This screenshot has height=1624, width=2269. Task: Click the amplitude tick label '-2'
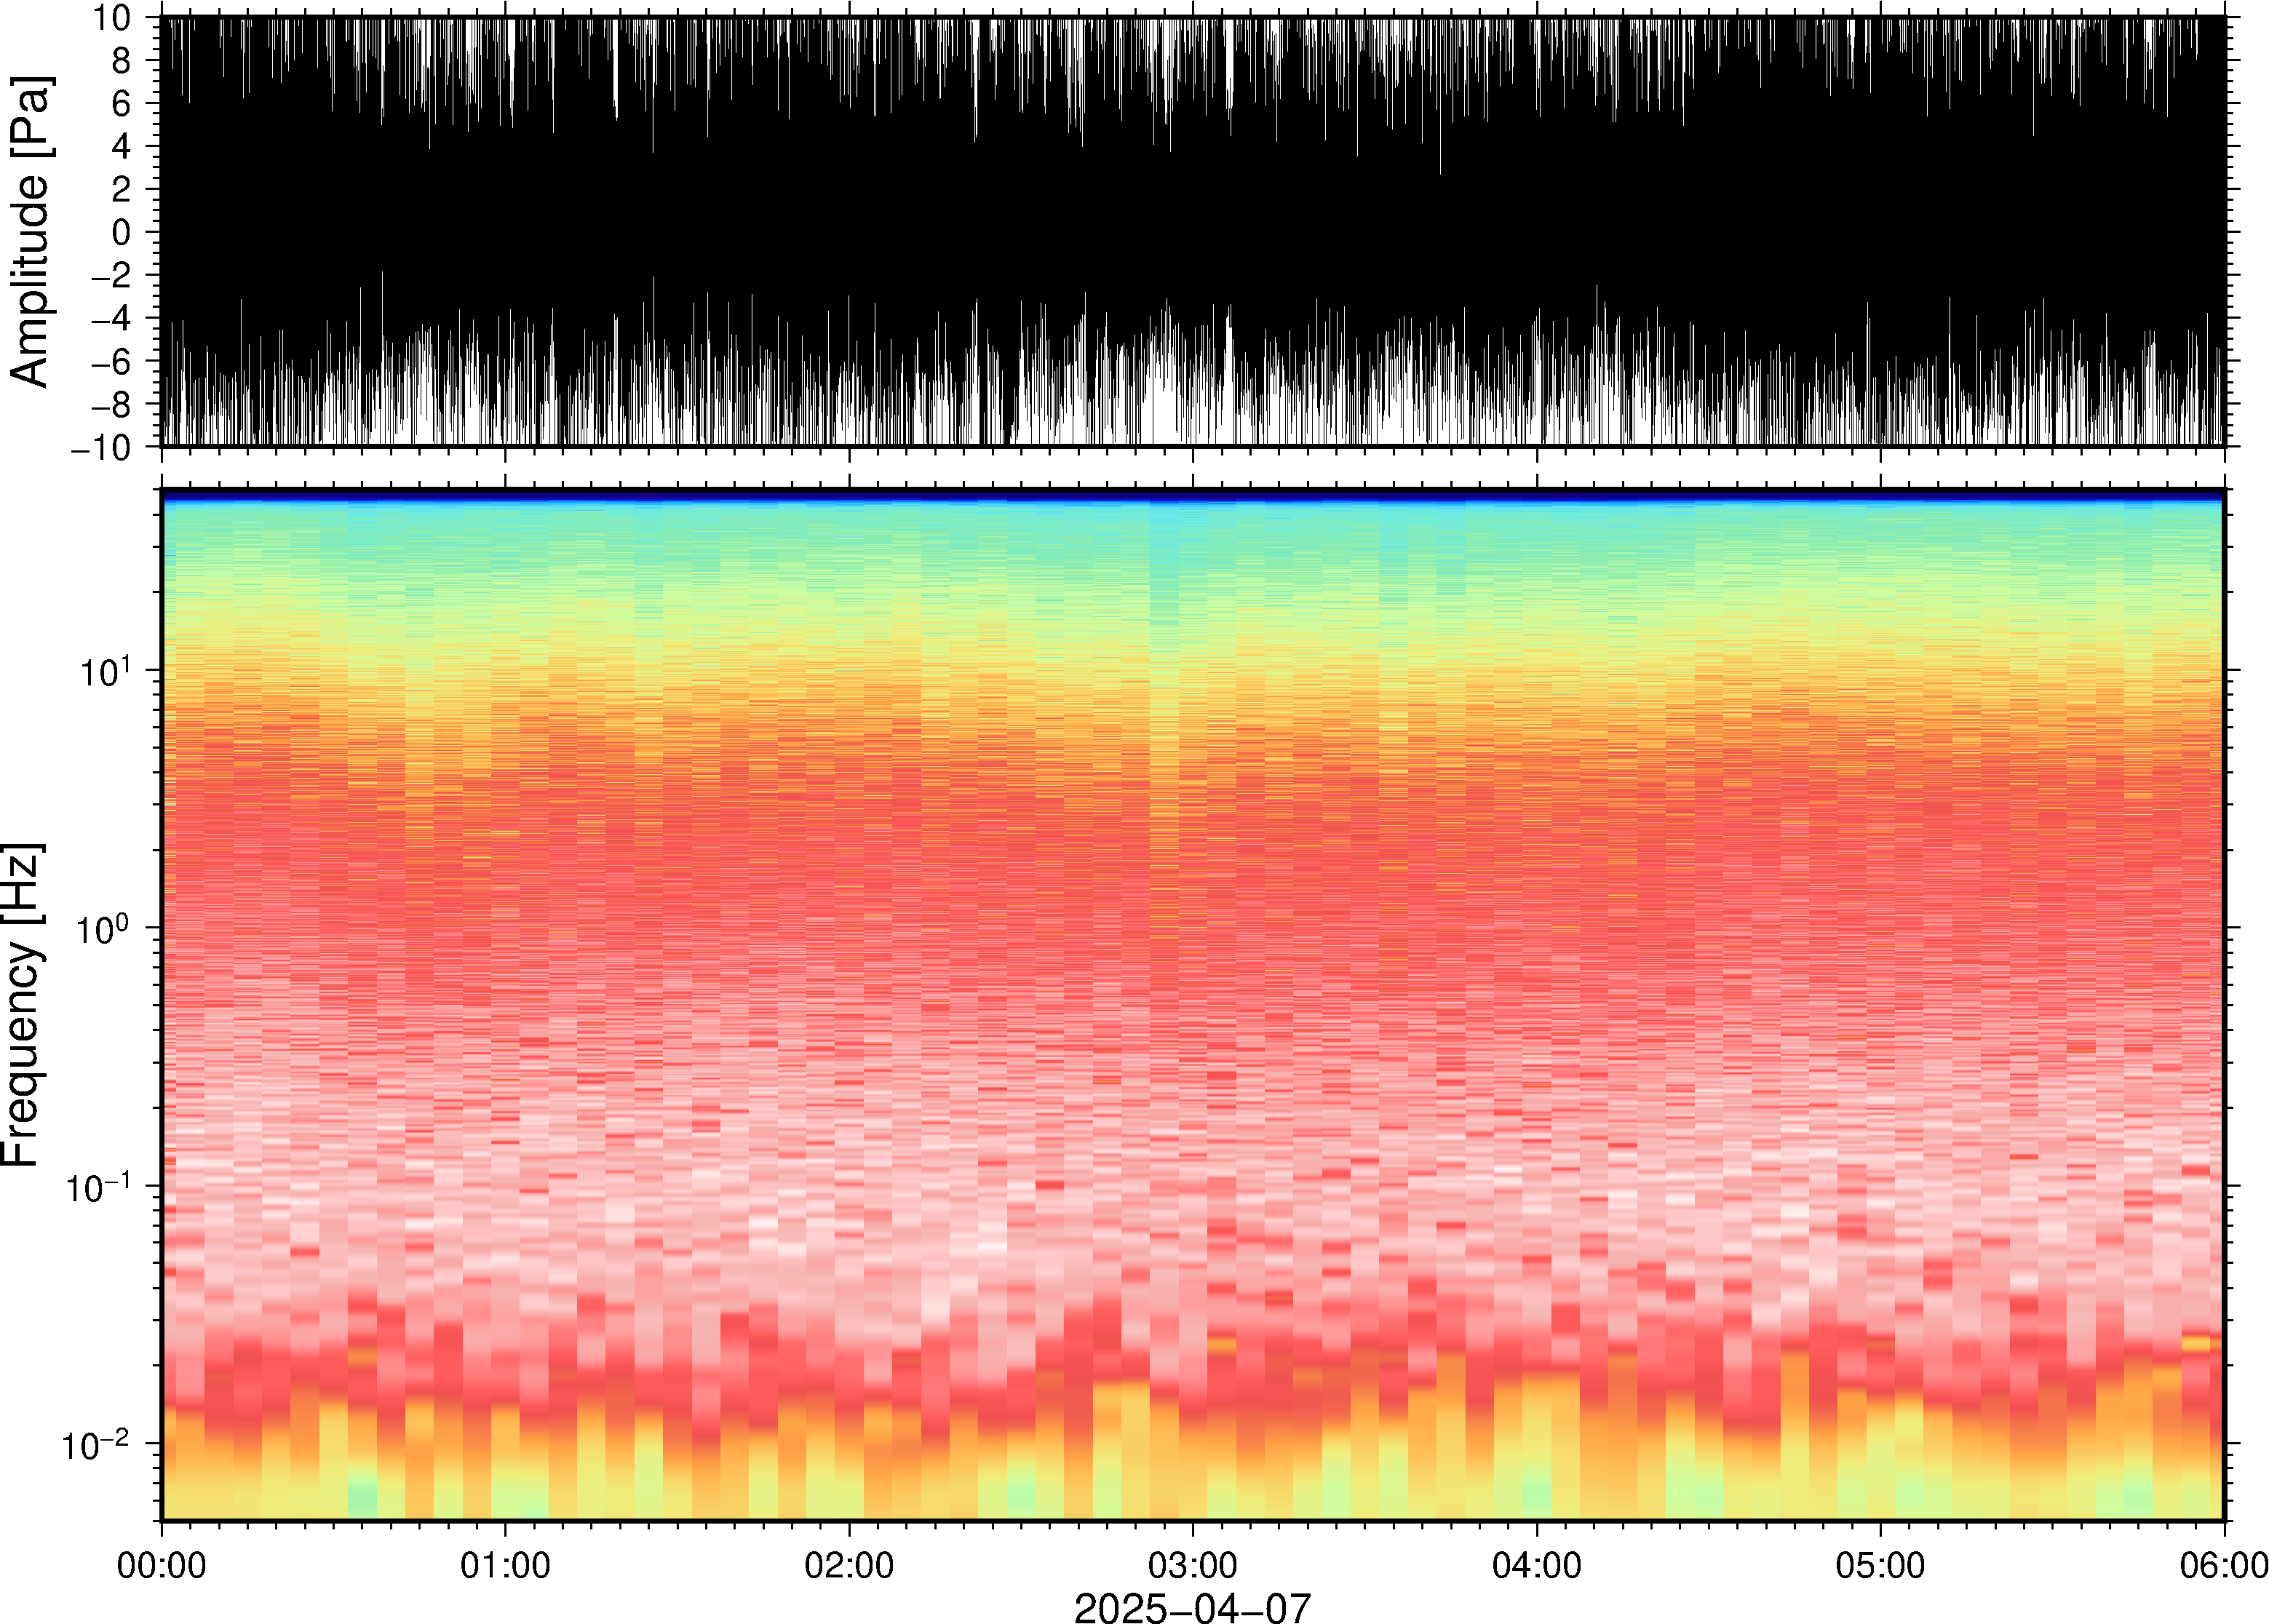pyautogui.click(x=111, y=275)
